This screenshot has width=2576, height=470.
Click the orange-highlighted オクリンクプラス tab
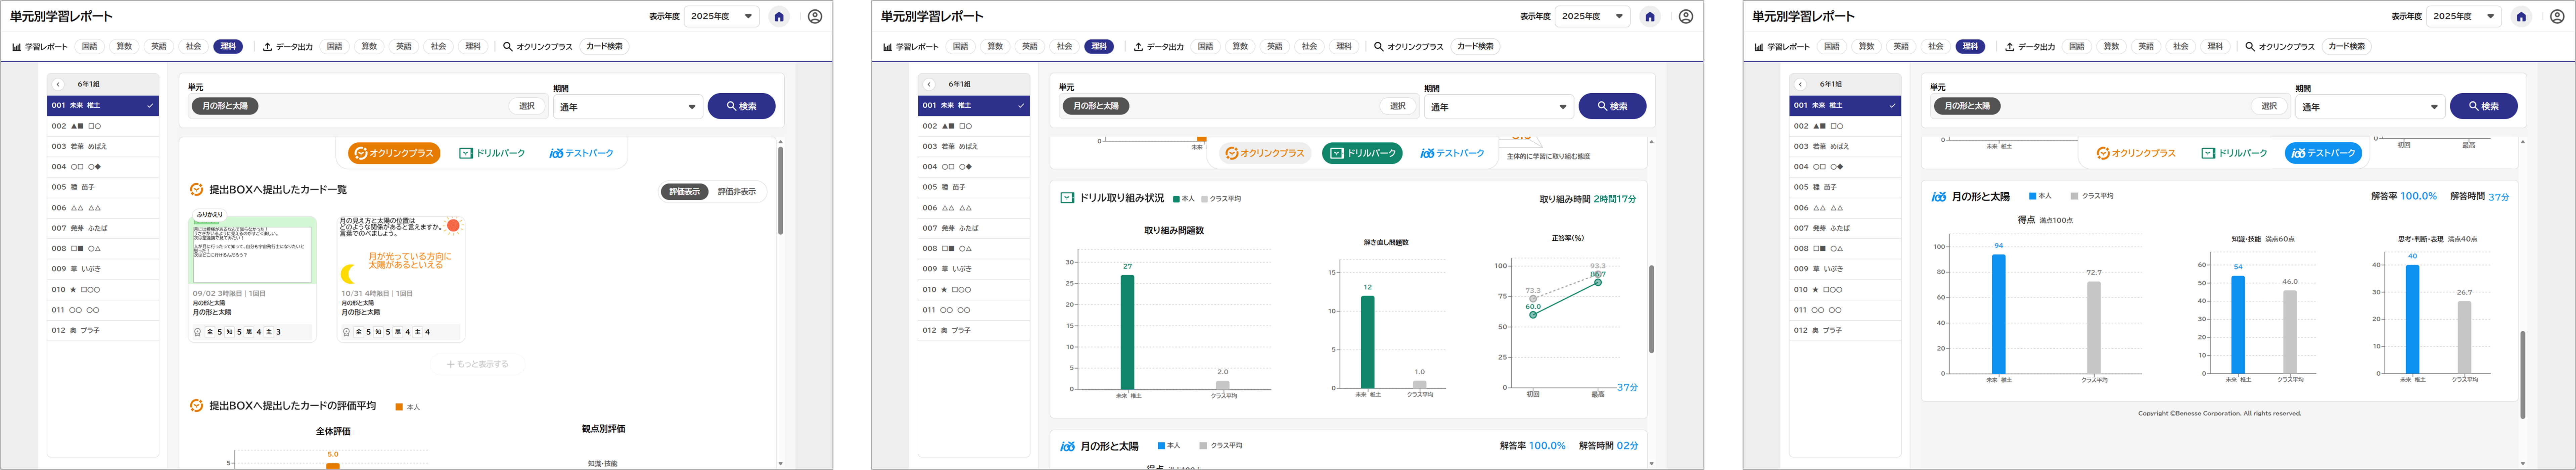394,153
